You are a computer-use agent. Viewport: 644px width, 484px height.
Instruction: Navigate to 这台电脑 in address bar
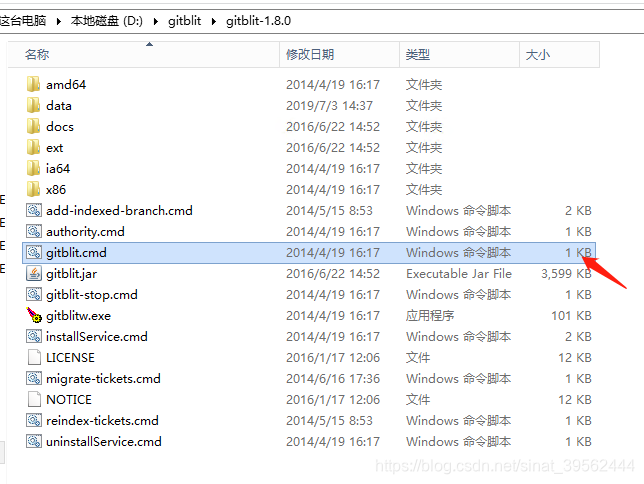click(23, 21)
